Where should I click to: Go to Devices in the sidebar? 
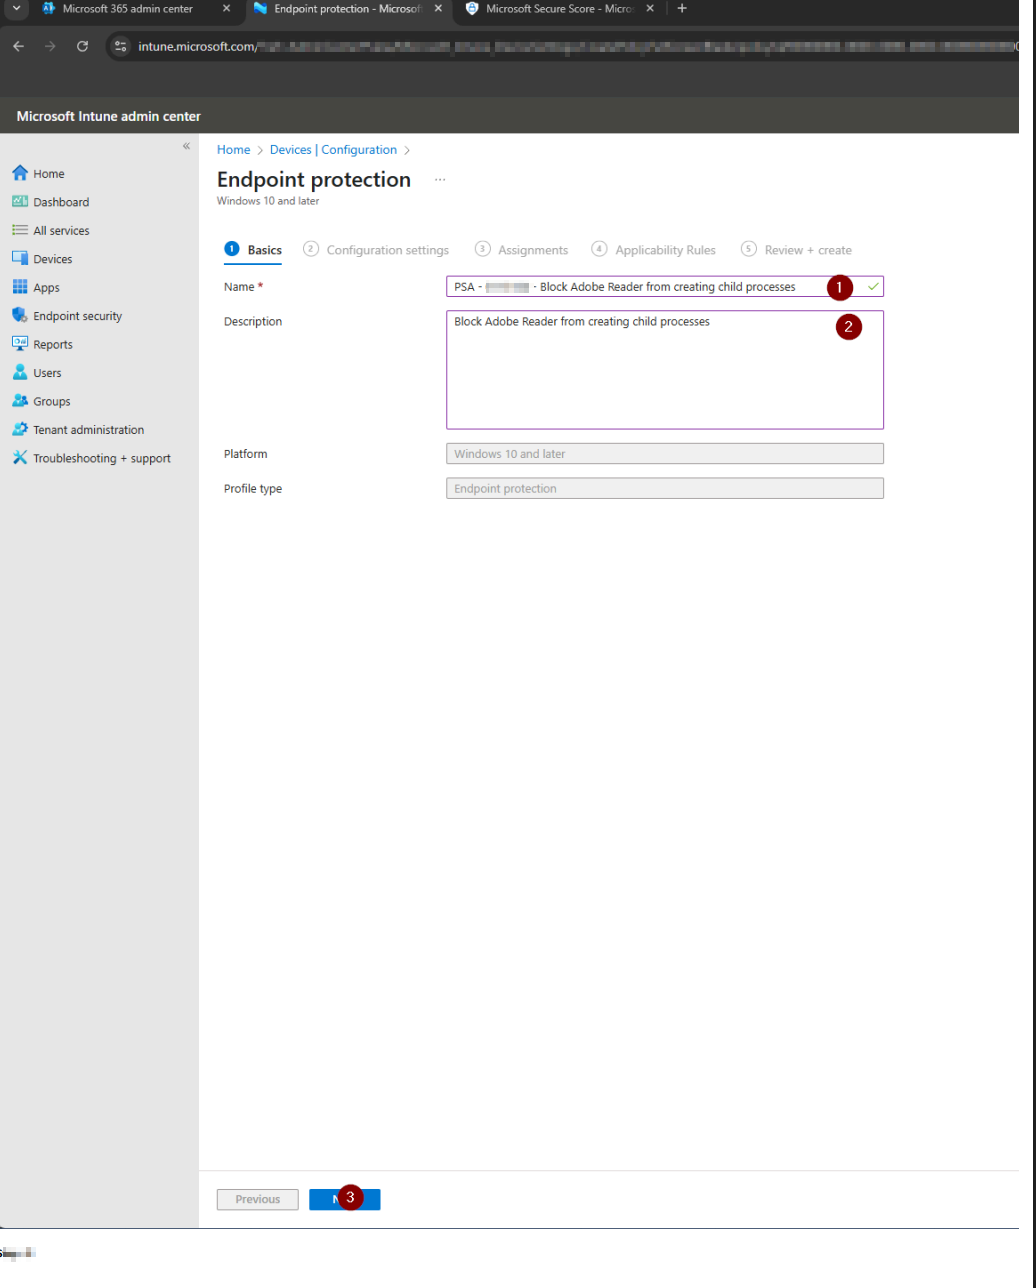click(x=42, y=259)
